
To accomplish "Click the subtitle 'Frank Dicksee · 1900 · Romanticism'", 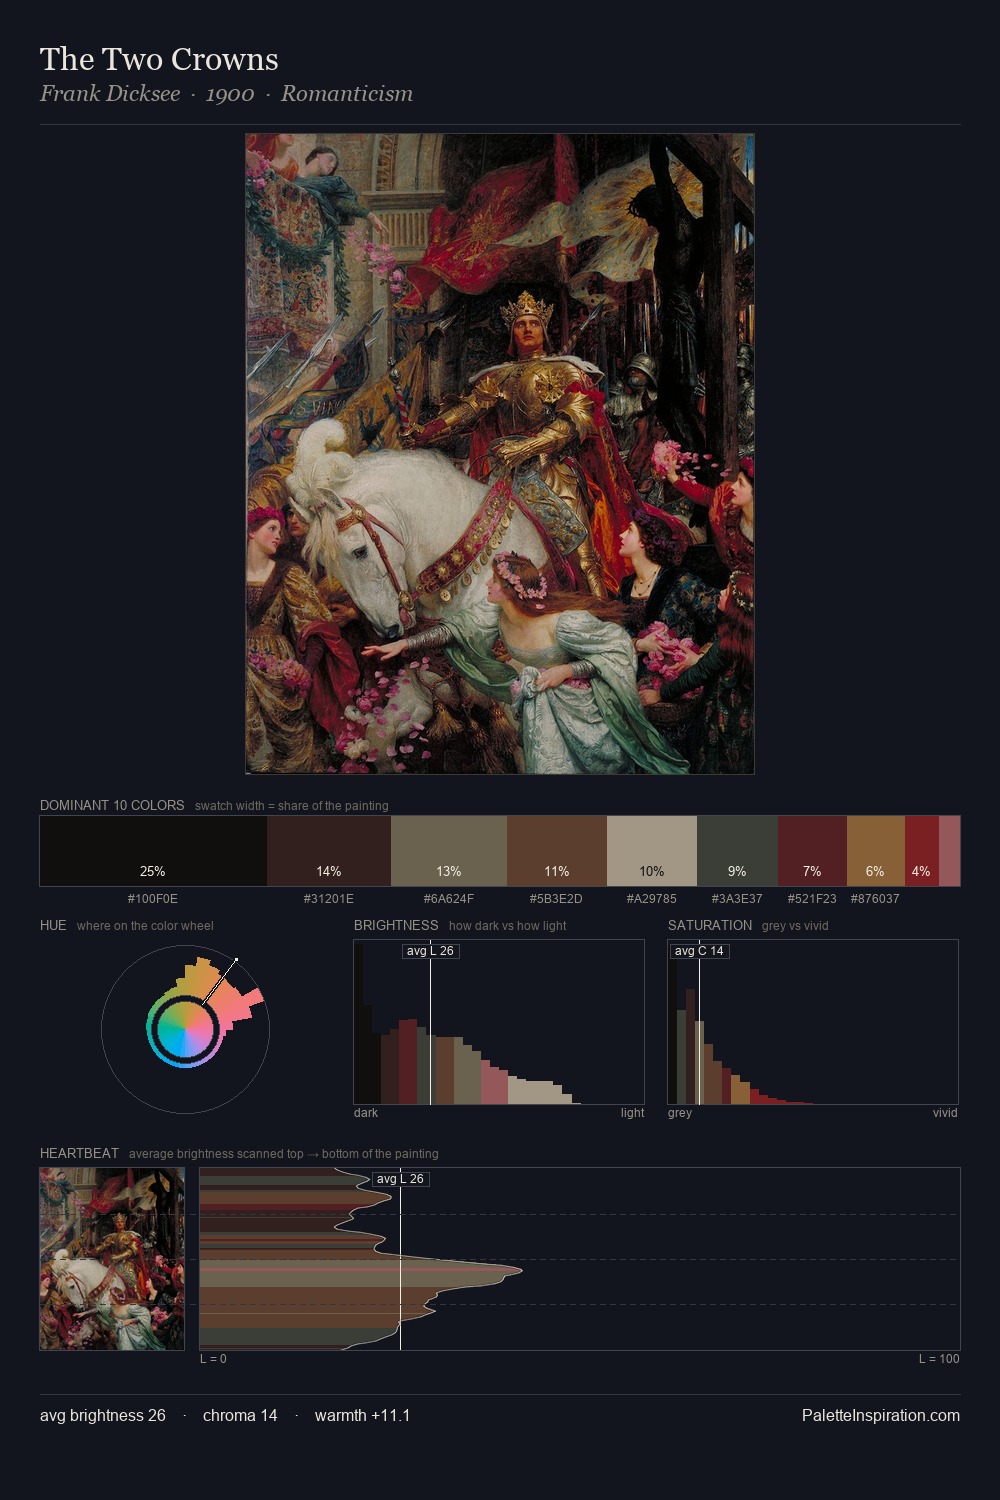I will coord(226,94).
